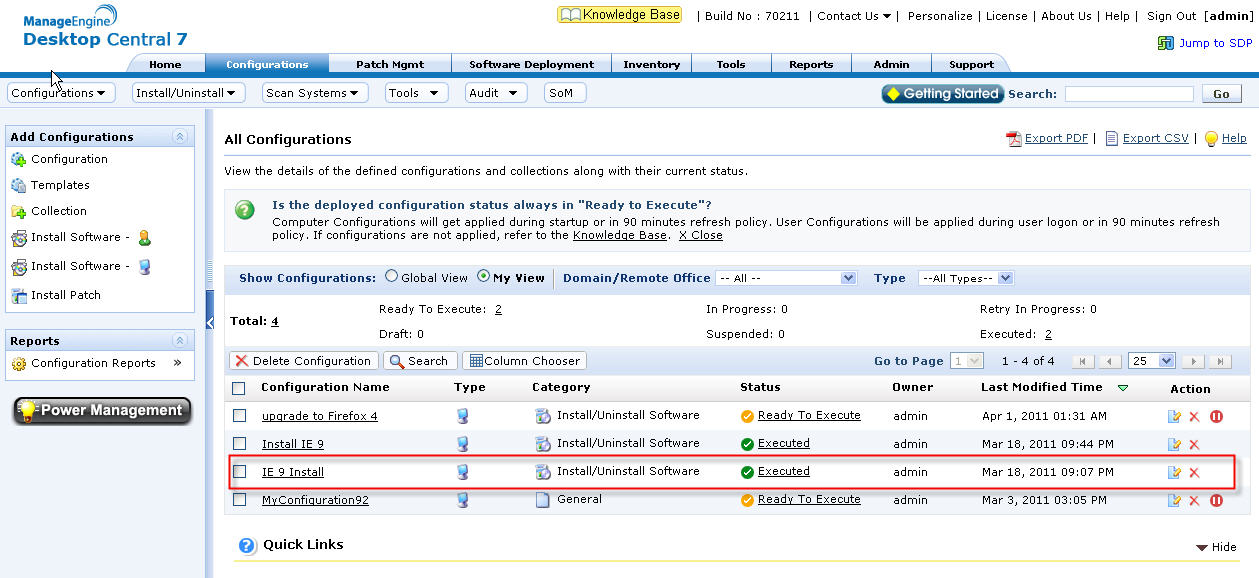
Task: Click Install Software user icon in sidebar
Action: point(145,238)
